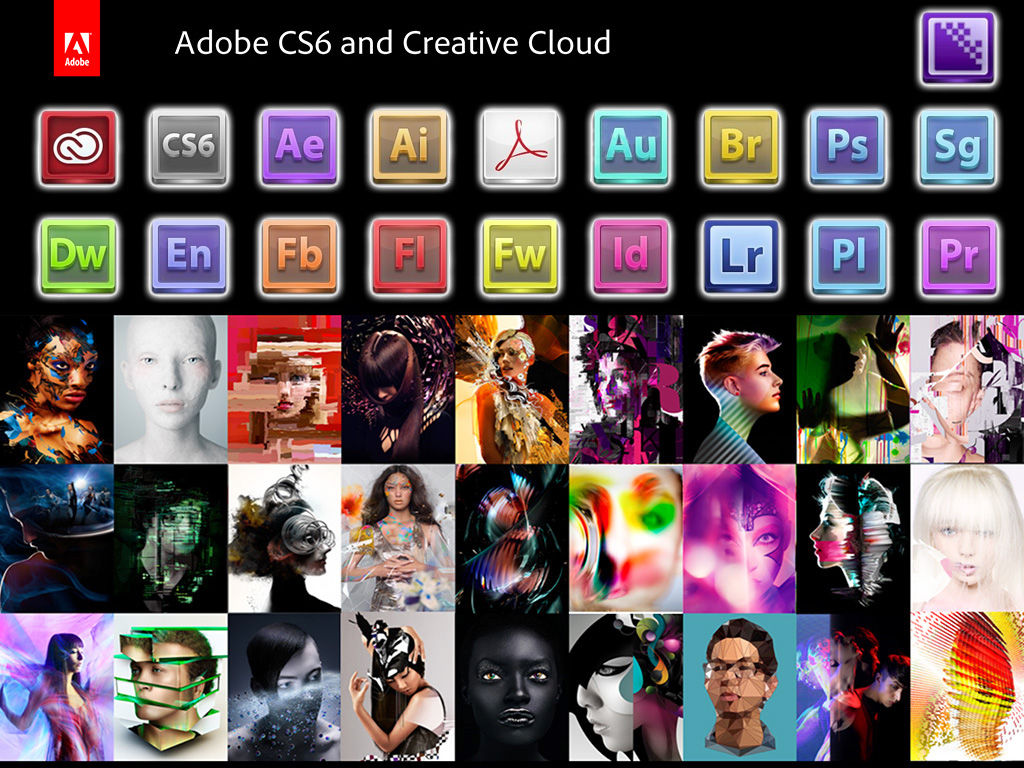Select the red and yellow dotted abstract artwork
This screenshot has width=1024, height=768.
tap(967, 687)
